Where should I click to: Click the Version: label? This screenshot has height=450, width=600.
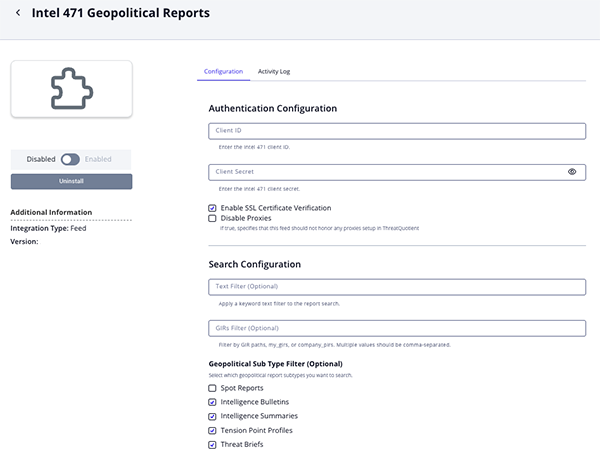point(24,242)
